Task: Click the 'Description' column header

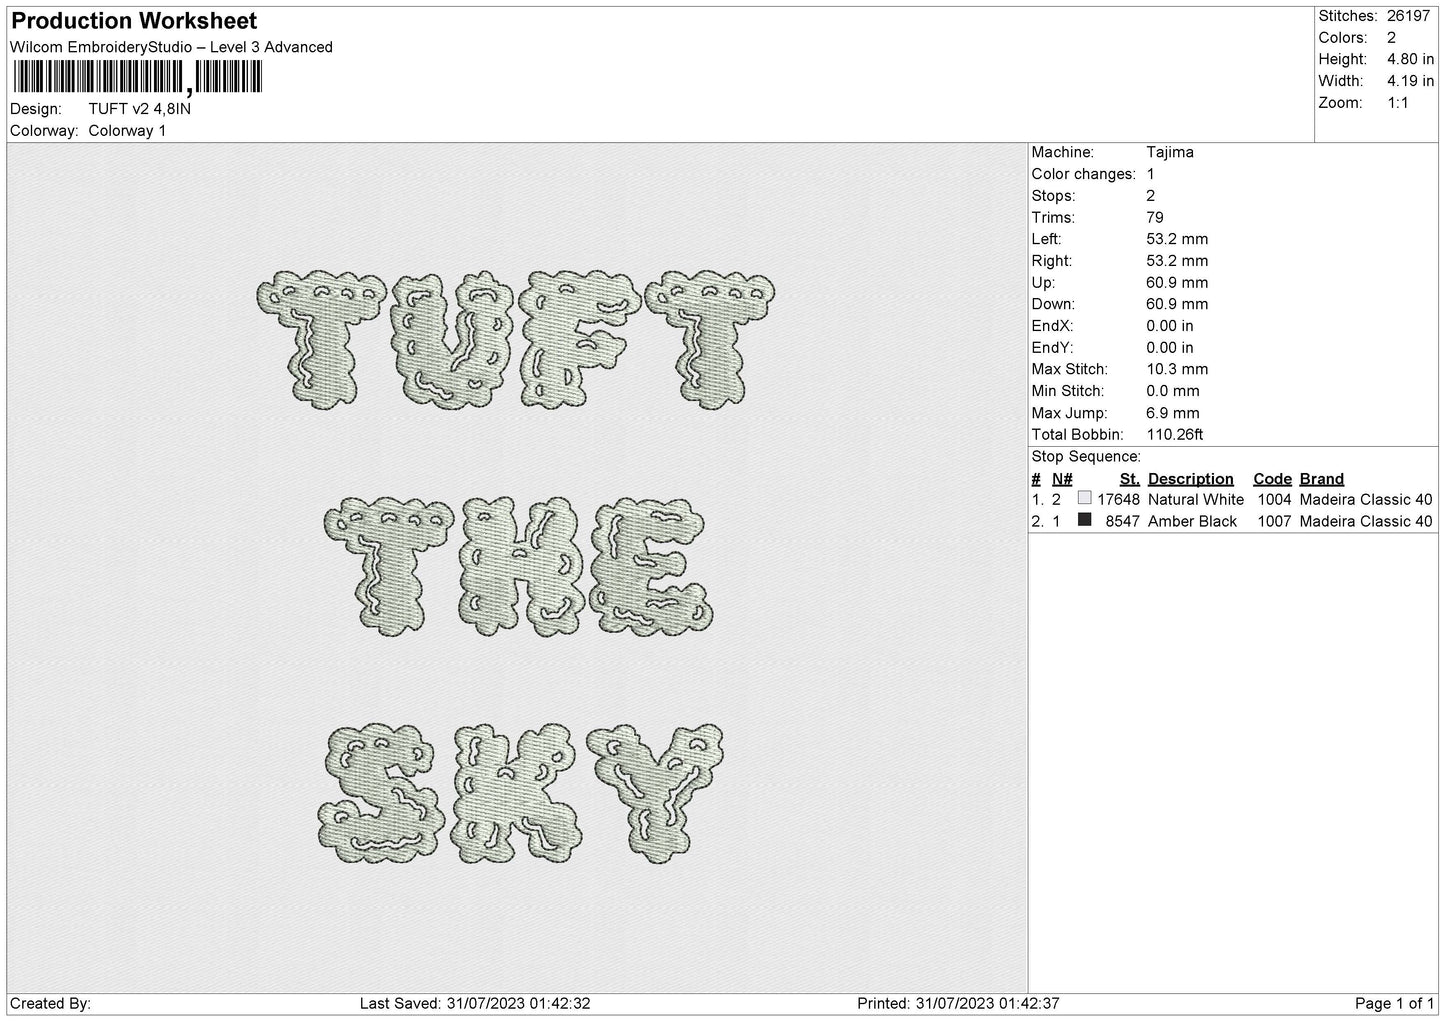Action: pos(1191,479)
